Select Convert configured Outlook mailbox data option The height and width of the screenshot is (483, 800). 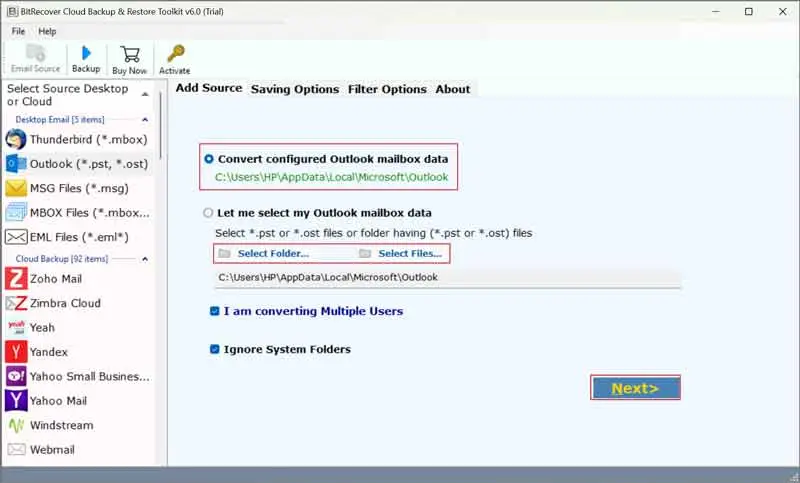pyautogui.click(x=209, y=159)
